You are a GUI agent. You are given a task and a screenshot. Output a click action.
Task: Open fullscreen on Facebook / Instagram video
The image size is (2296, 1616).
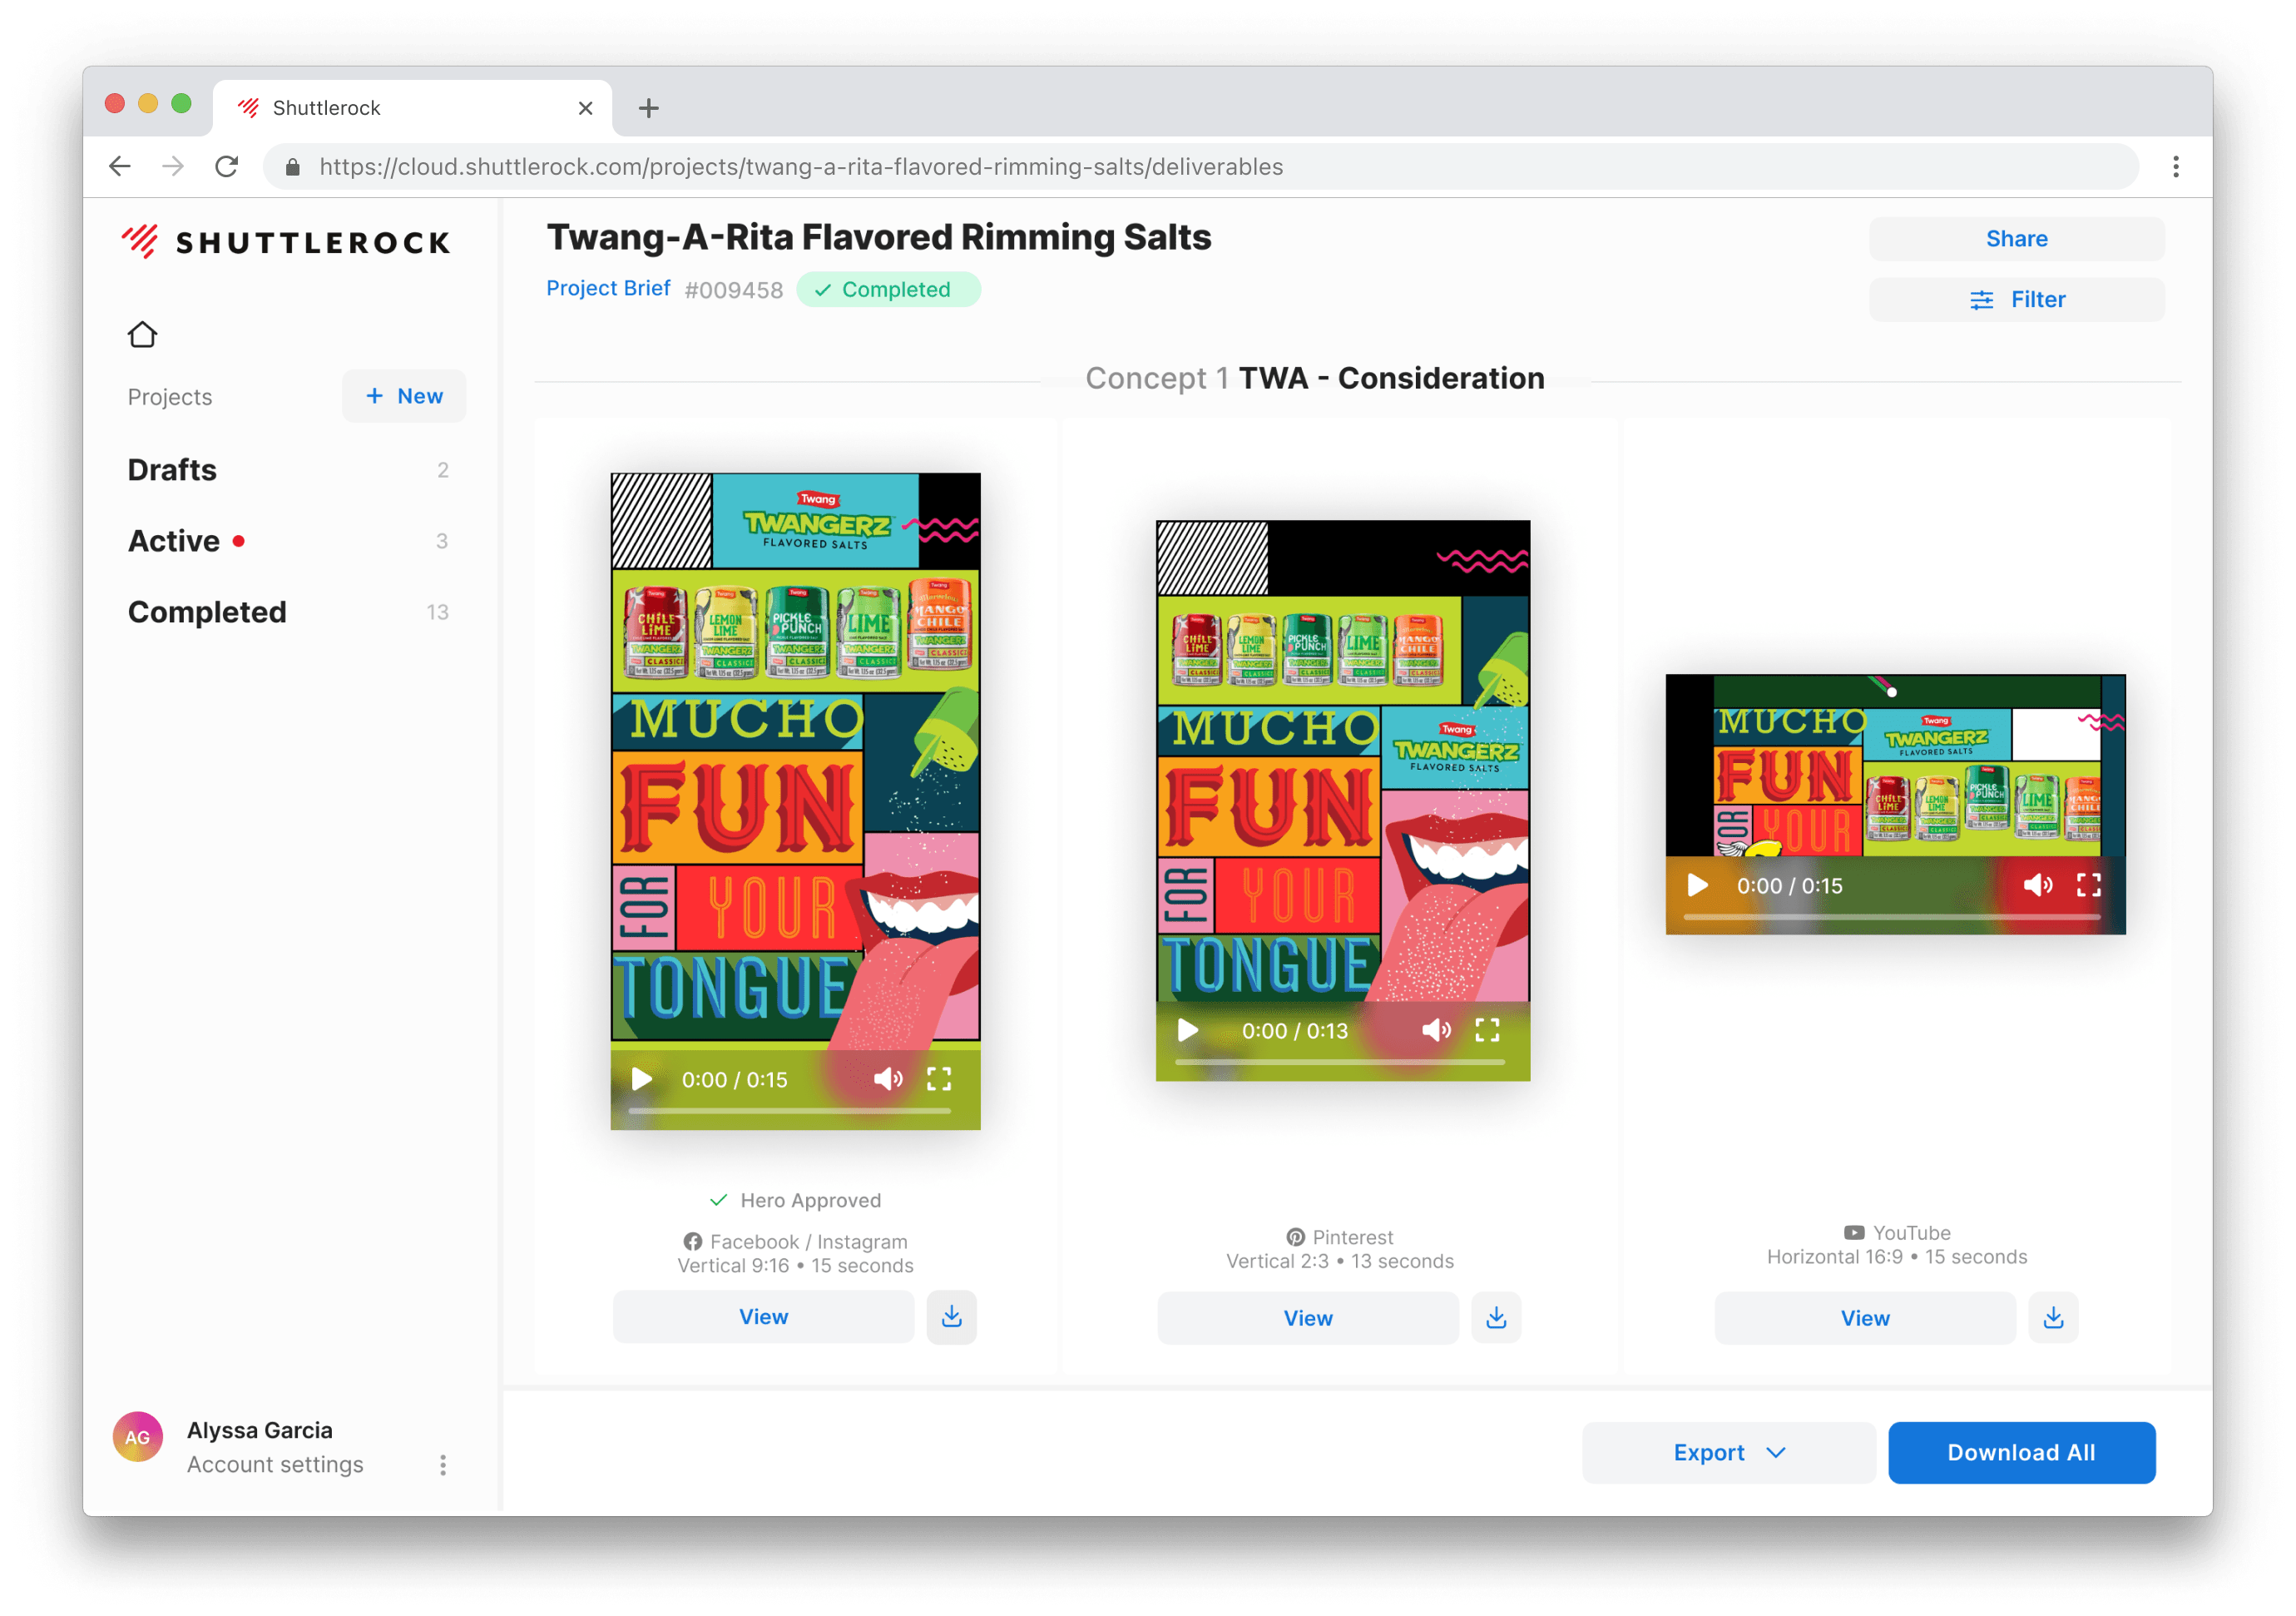pyautogui.click(x=939, y=1079)
